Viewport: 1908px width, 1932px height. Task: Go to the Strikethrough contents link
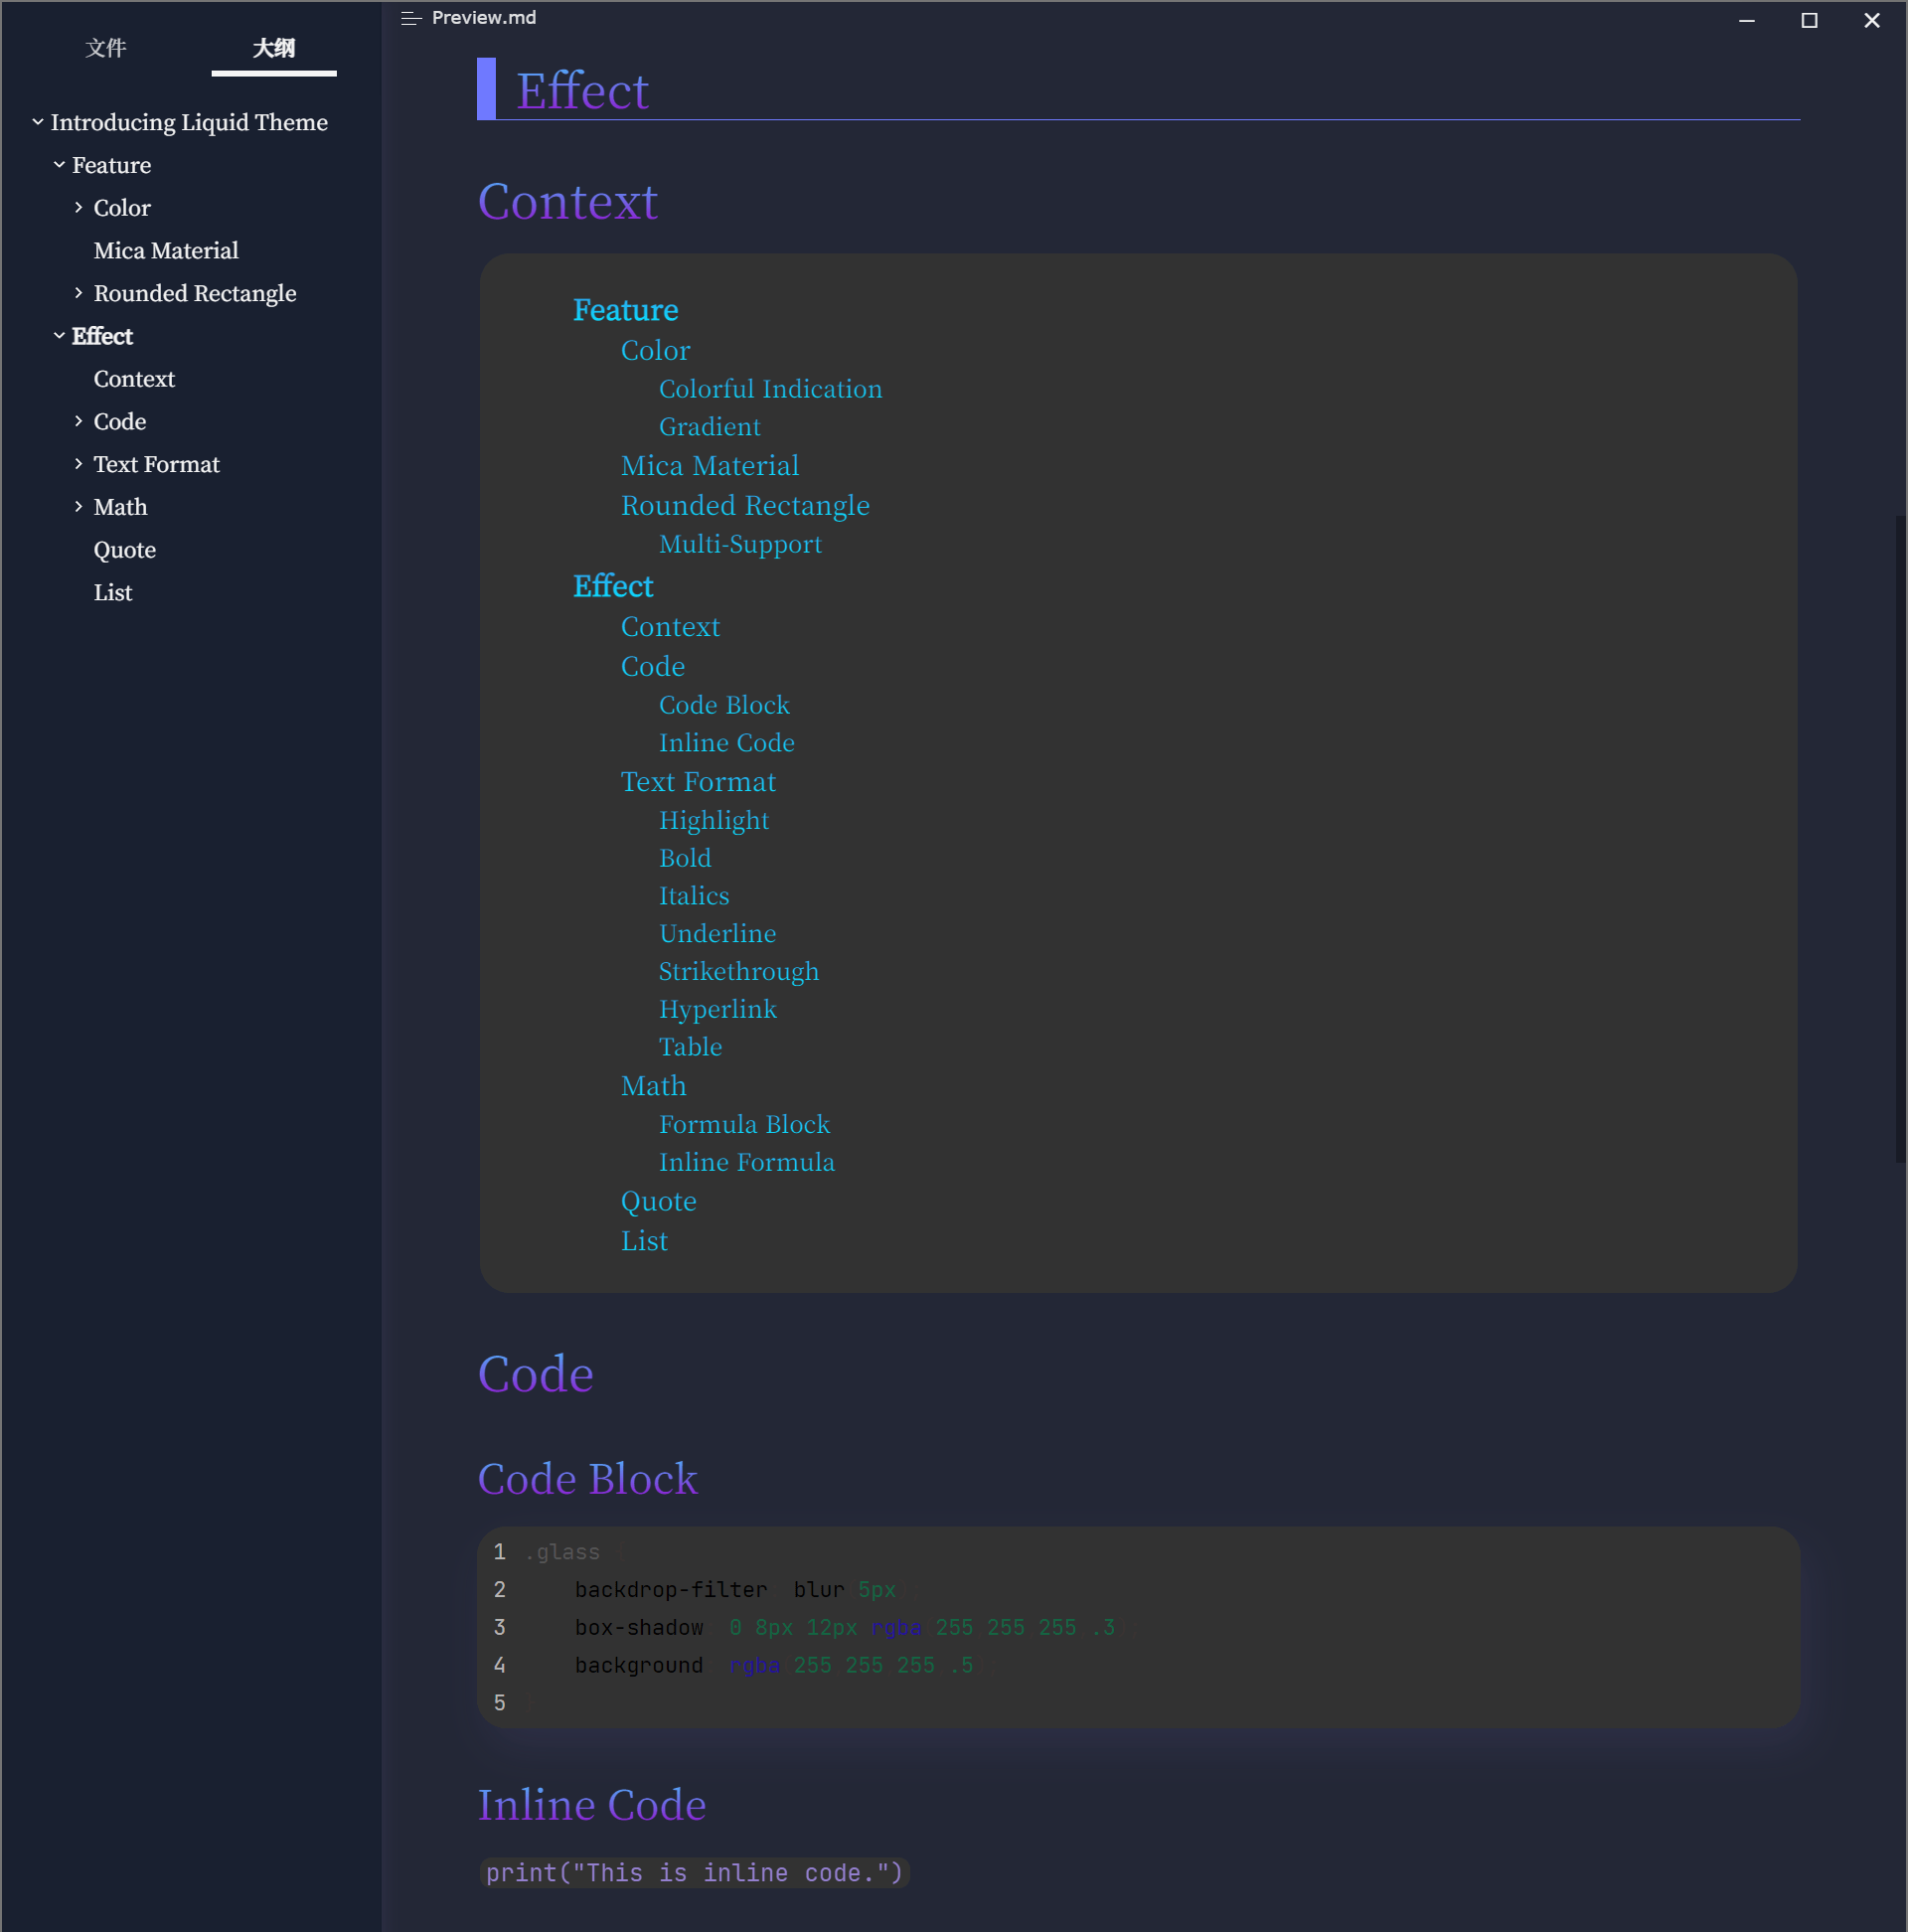(738, 971)
